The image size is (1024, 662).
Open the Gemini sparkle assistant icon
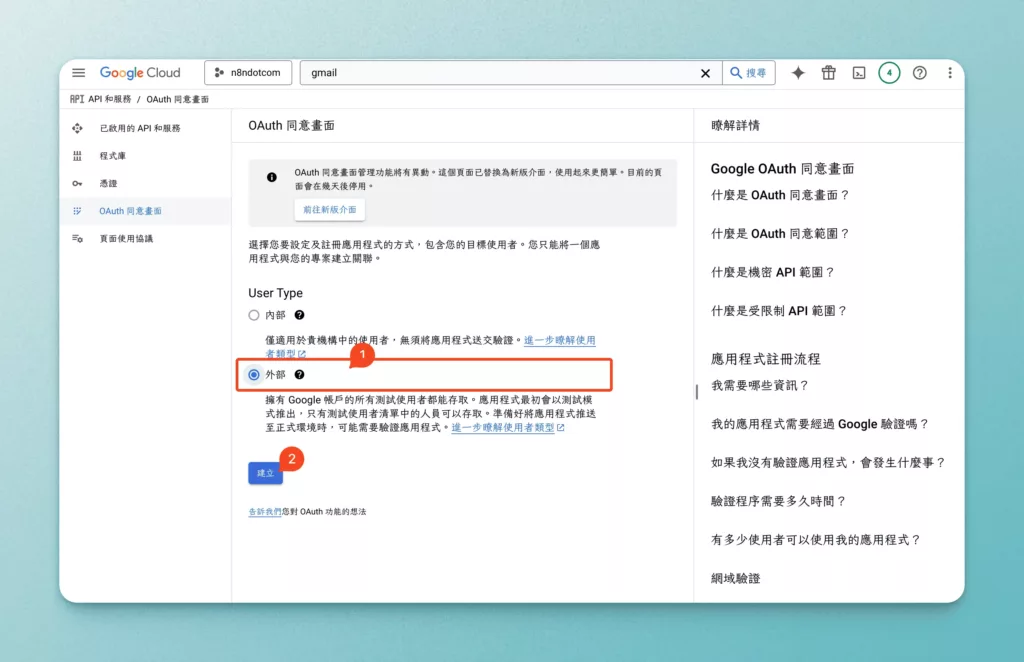798,72
